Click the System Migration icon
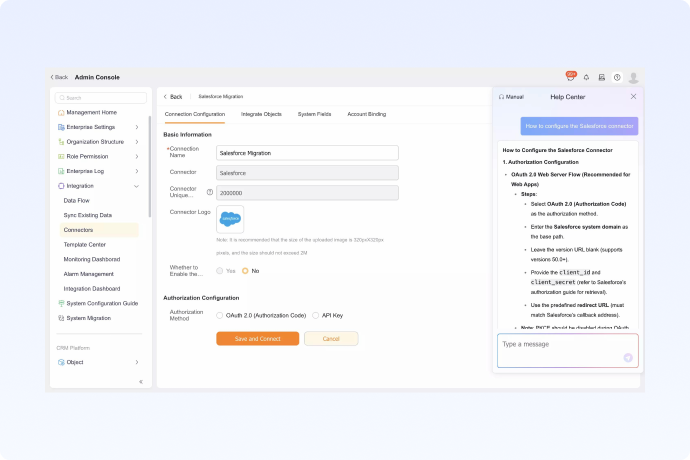 (x=61, y=318)
